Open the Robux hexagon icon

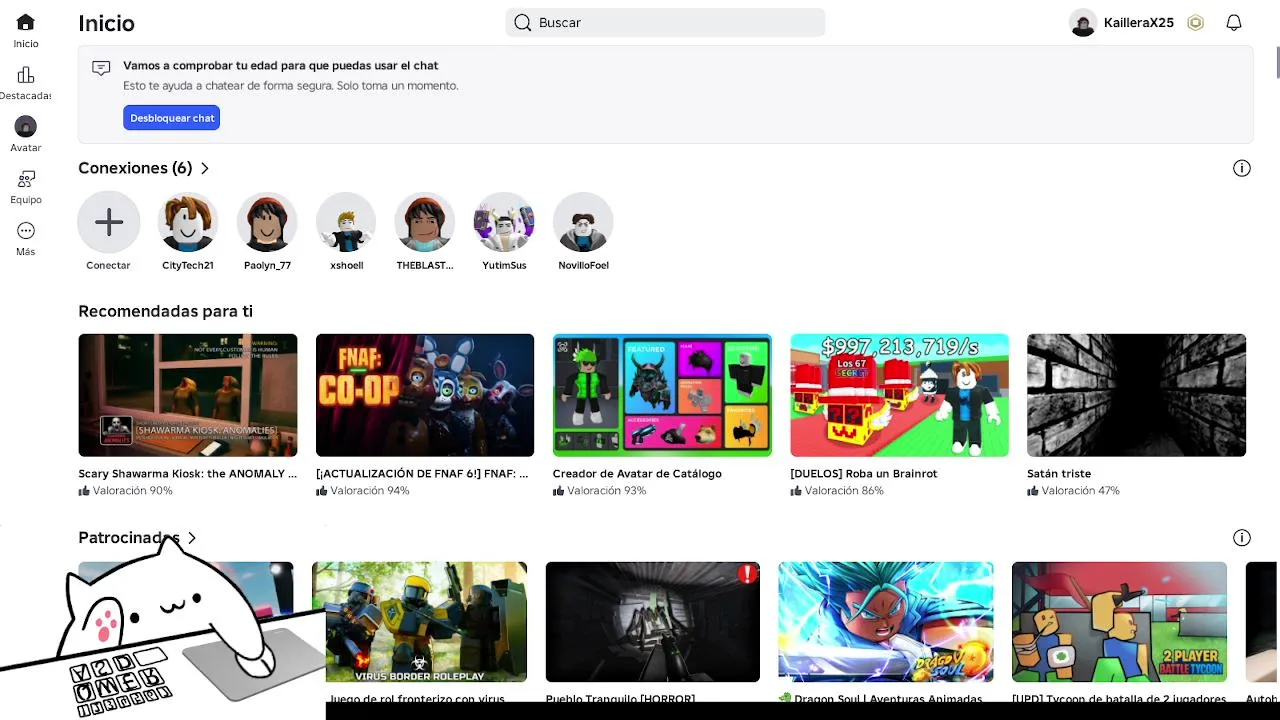(1195, 22)
